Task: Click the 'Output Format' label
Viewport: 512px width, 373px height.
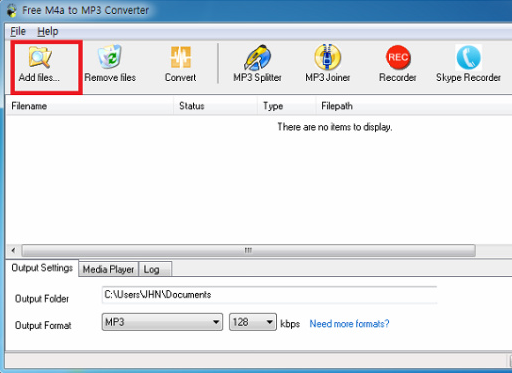Action: (43, 325)
